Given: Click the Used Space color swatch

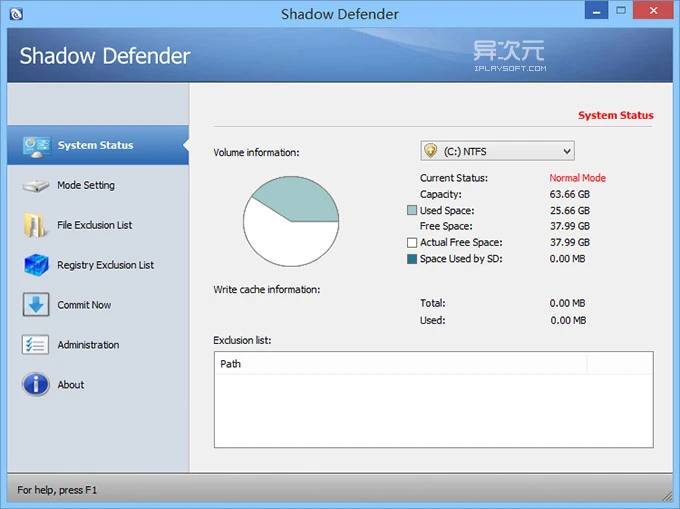Looking at the screenshot, I should coord(412,210).
